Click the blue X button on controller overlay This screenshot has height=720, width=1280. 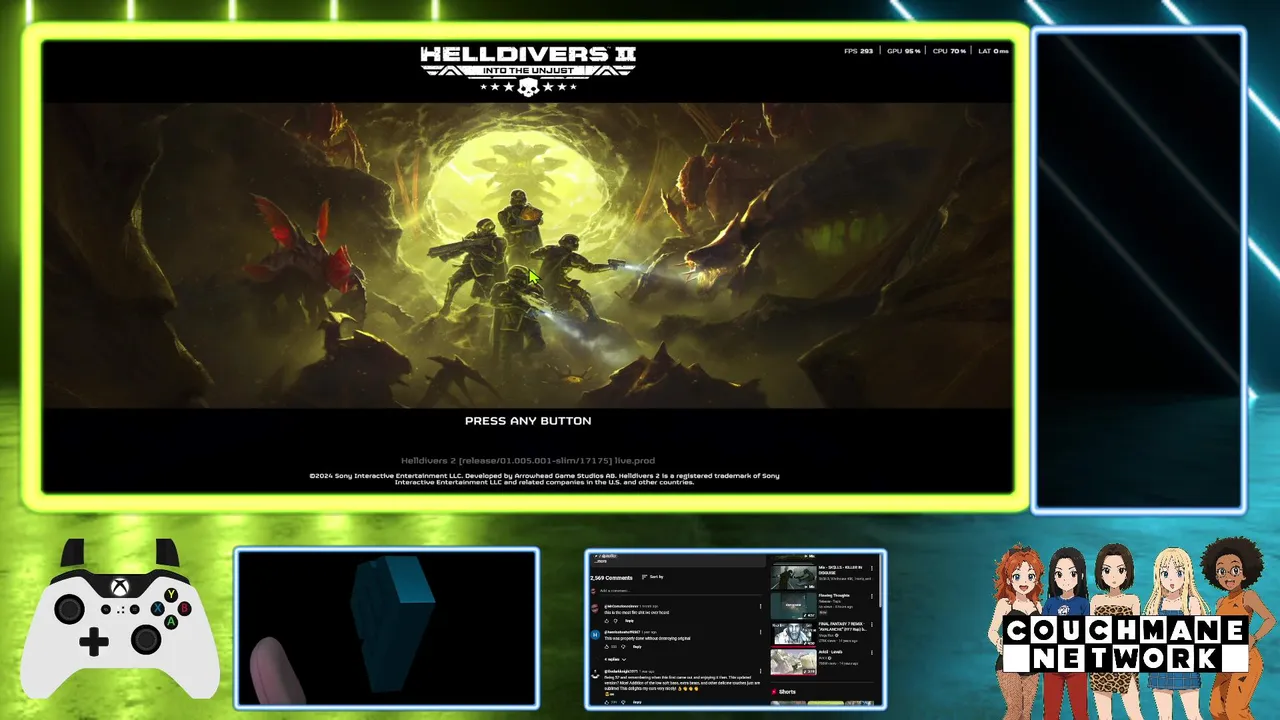157,608
